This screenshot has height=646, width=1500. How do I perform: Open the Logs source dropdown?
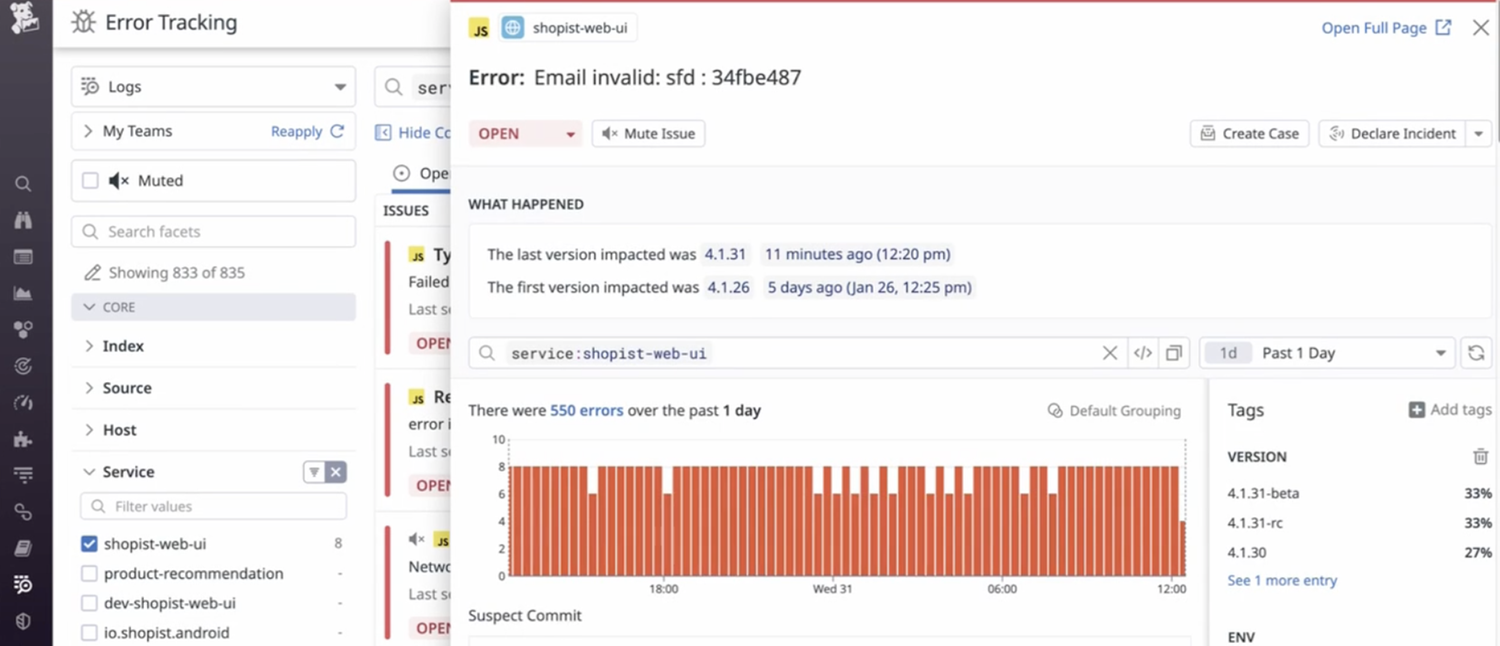tap(213, 87)
